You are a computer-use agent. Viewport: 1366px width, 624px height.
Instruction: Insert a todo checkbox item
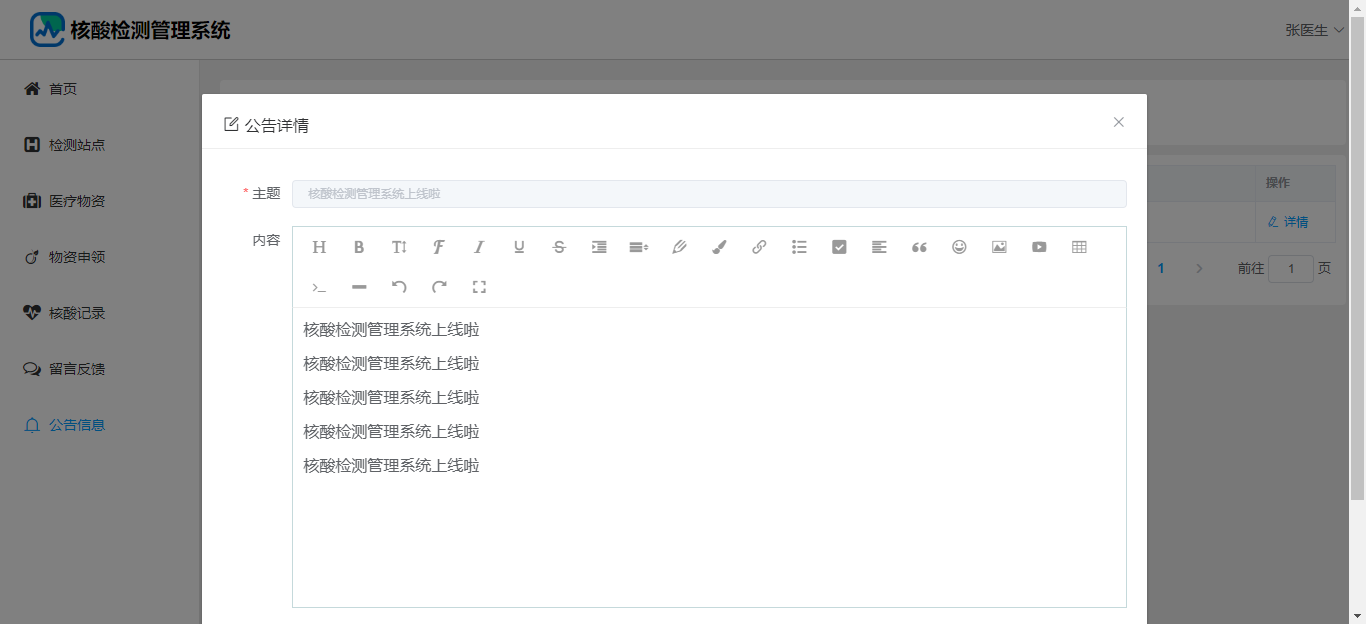coord(839,247)
